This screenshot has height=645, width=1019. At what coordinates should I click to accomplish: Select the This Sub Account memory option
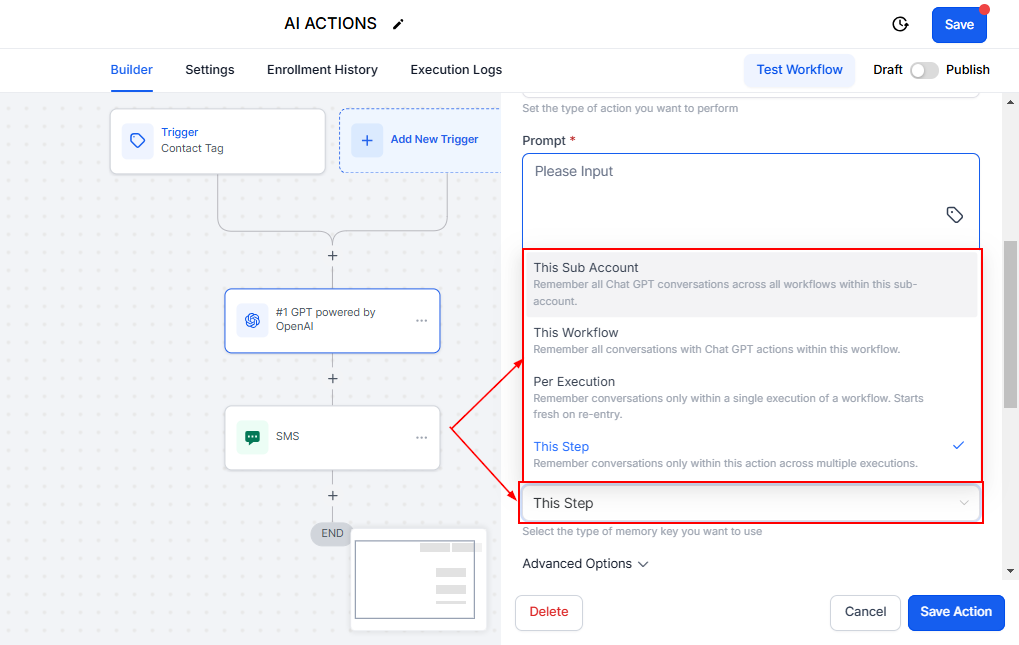(x=751, y=284)
